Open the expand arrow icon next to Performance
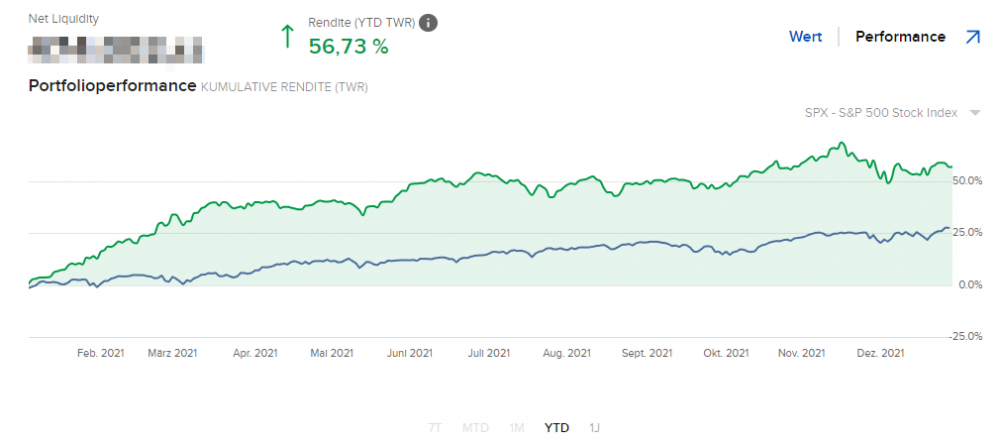This screenshot has height=445, width=1000. coord(972,37)
